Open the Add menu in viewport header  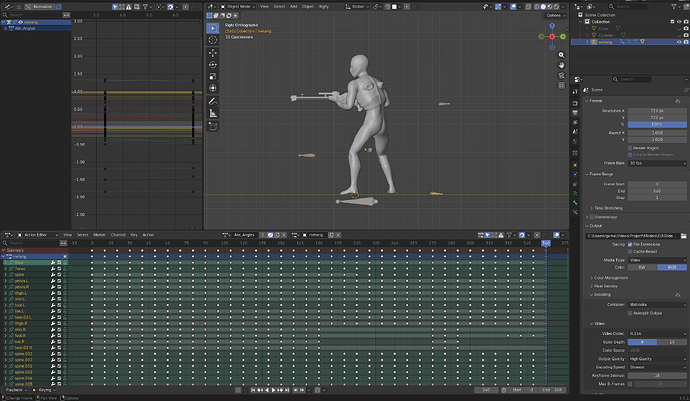(294, 7)
